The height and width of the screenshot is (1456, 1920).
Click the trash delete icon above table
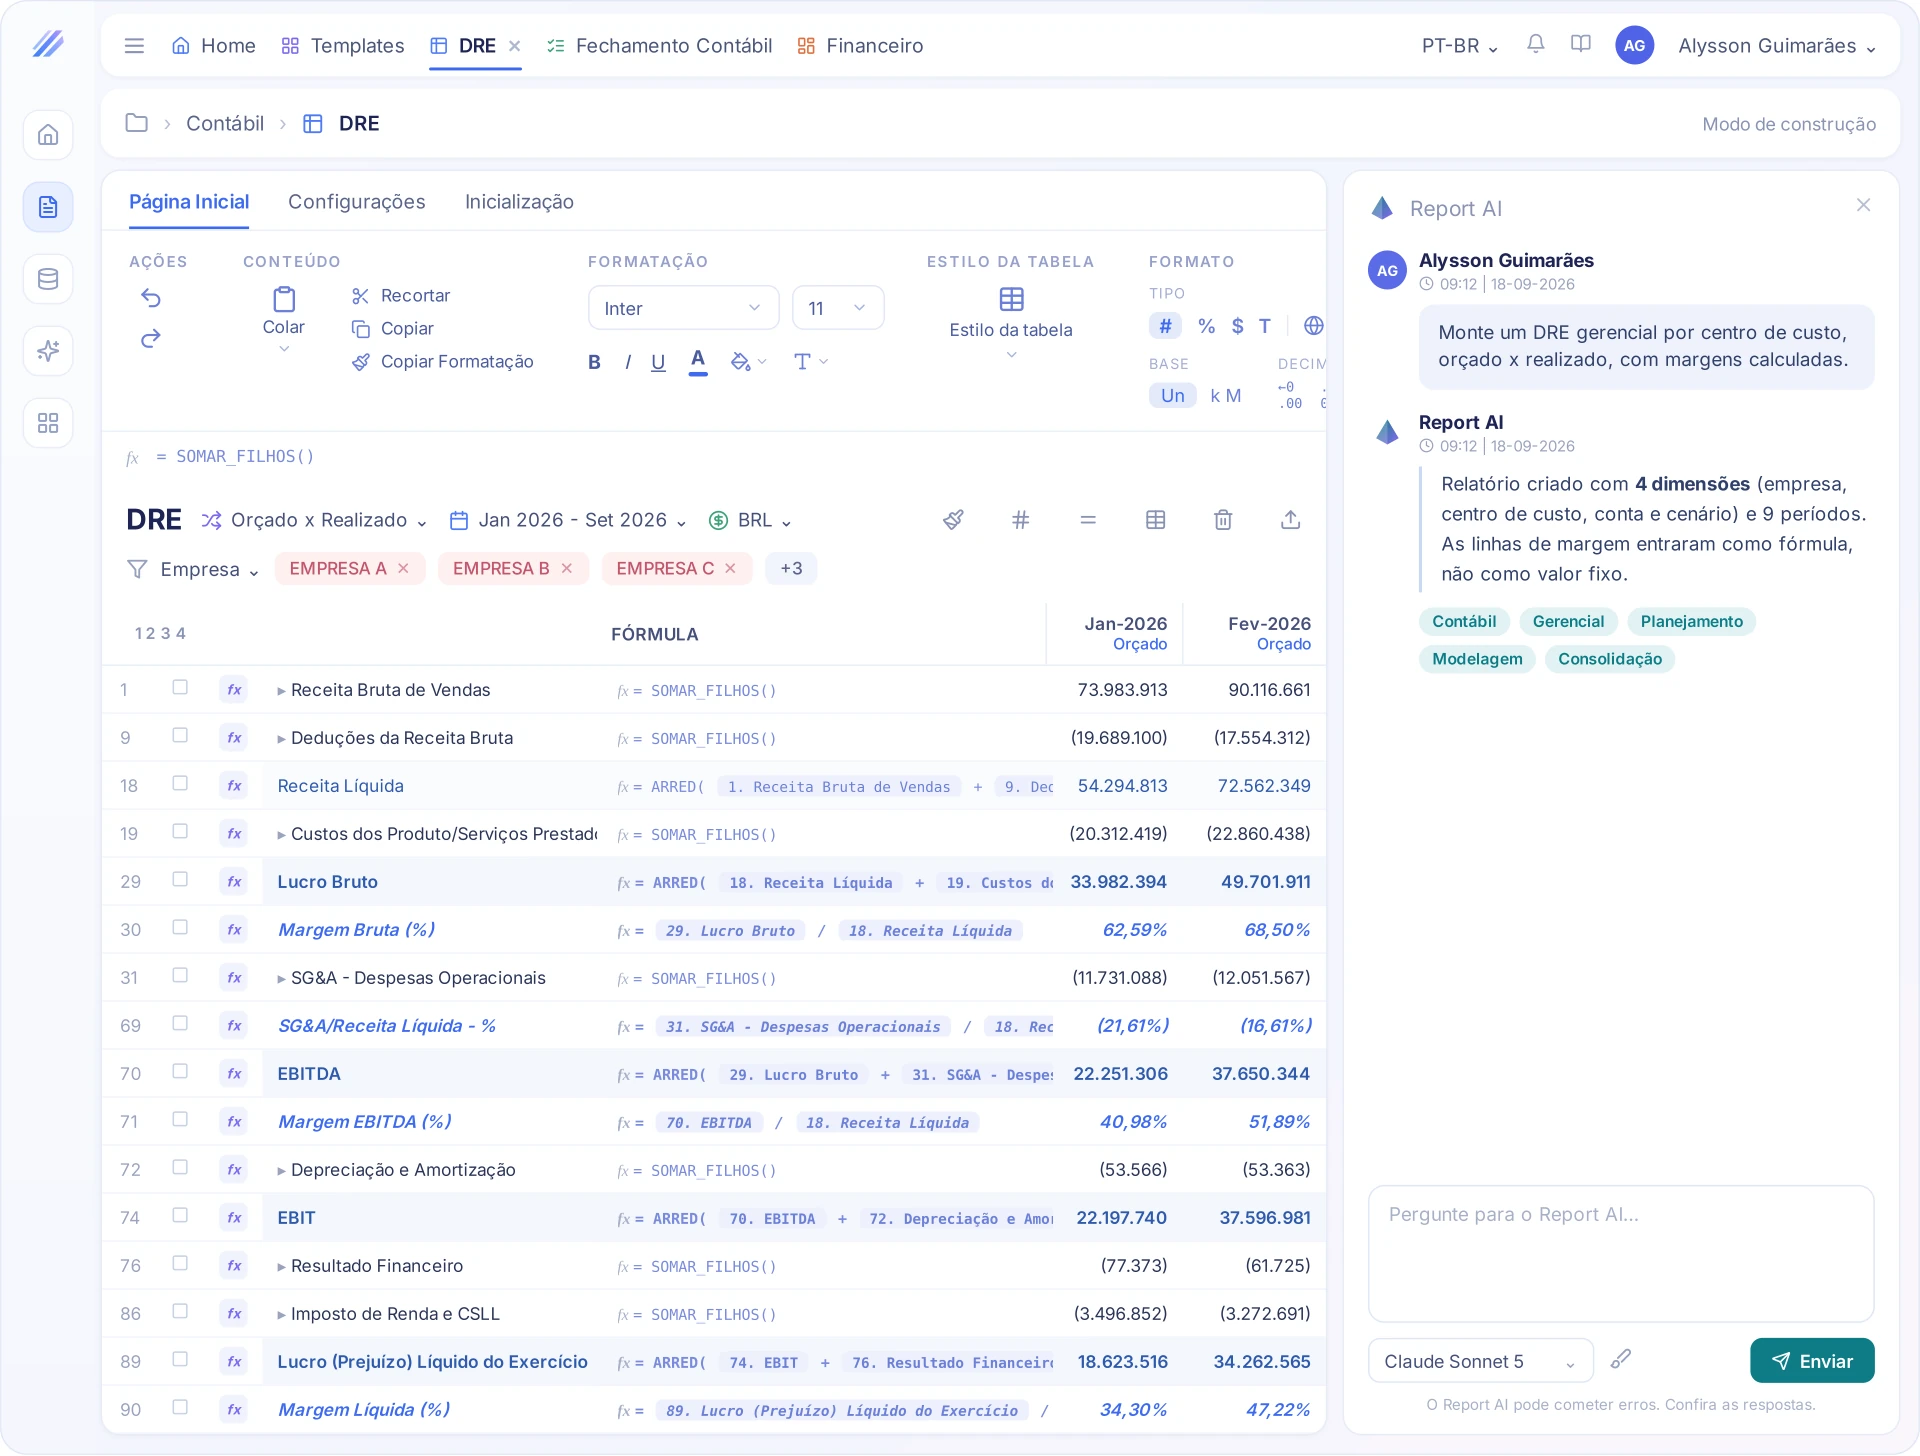pyautogui.click(x=1223, y=520)
